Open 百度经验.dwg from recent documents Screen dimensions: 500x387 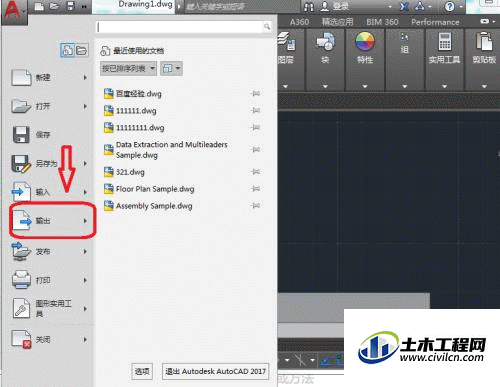pyautogui.click(x=138, y=94)
